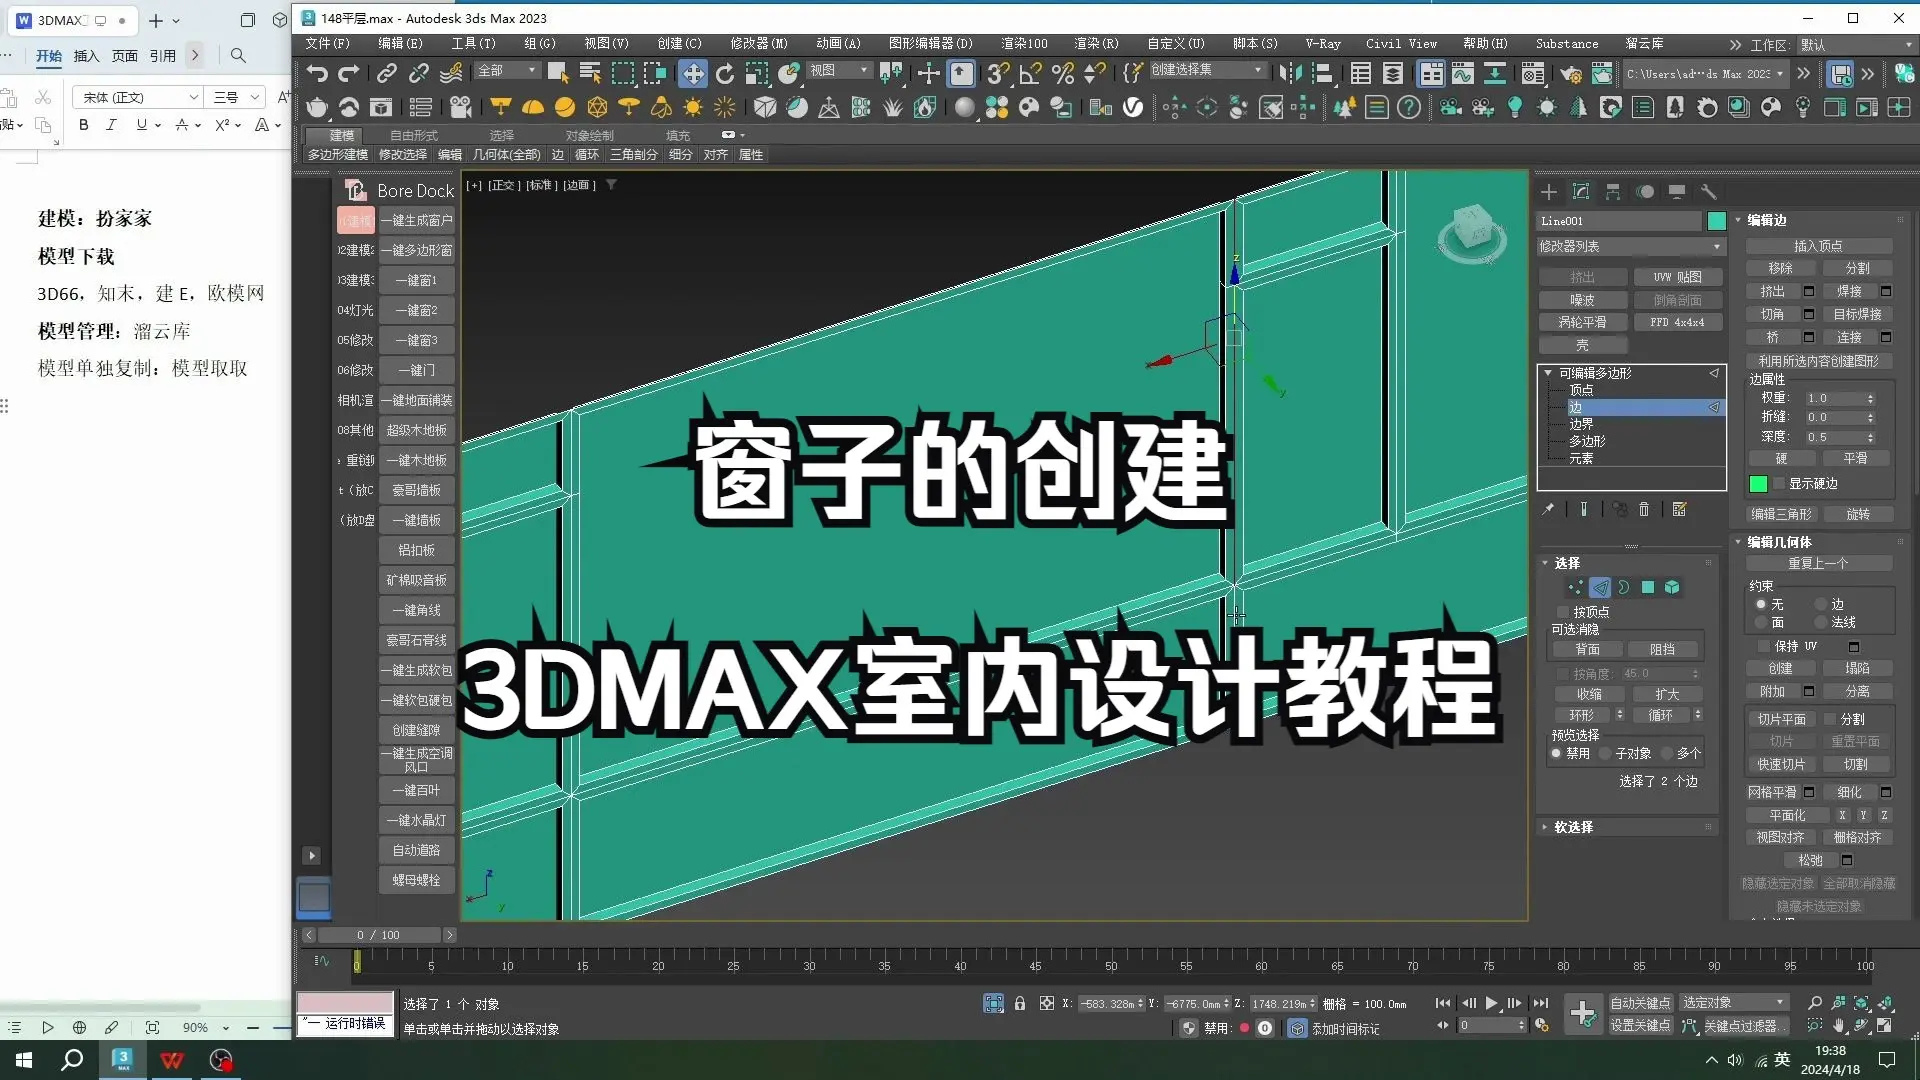Screen dimensions: 1920x1080
Task: Switch to Element sub-object selection icon
Action: (1672, 588)
